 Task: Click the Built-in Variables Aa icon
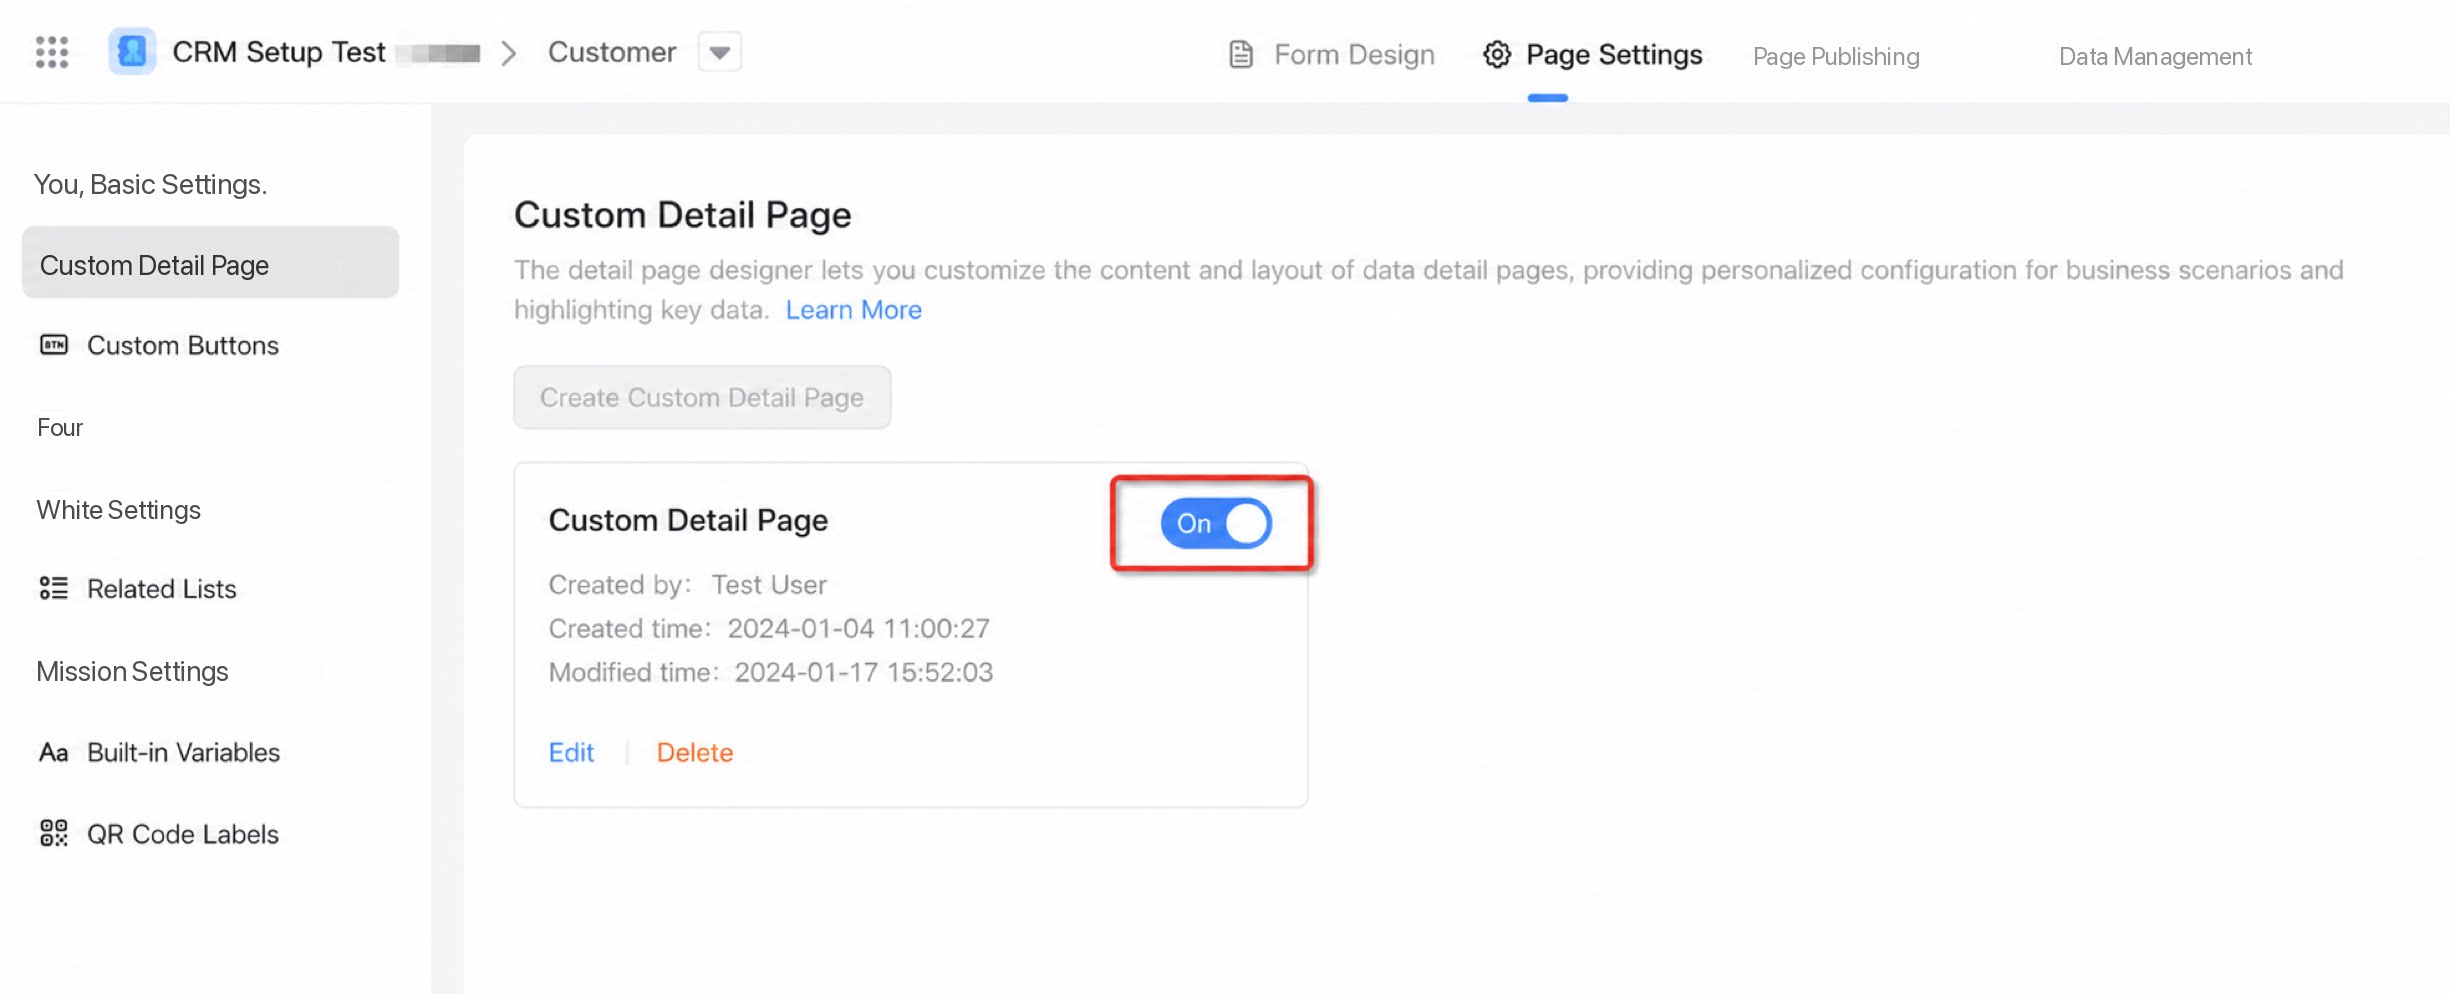pyautogui.click(x=54, y=752)
